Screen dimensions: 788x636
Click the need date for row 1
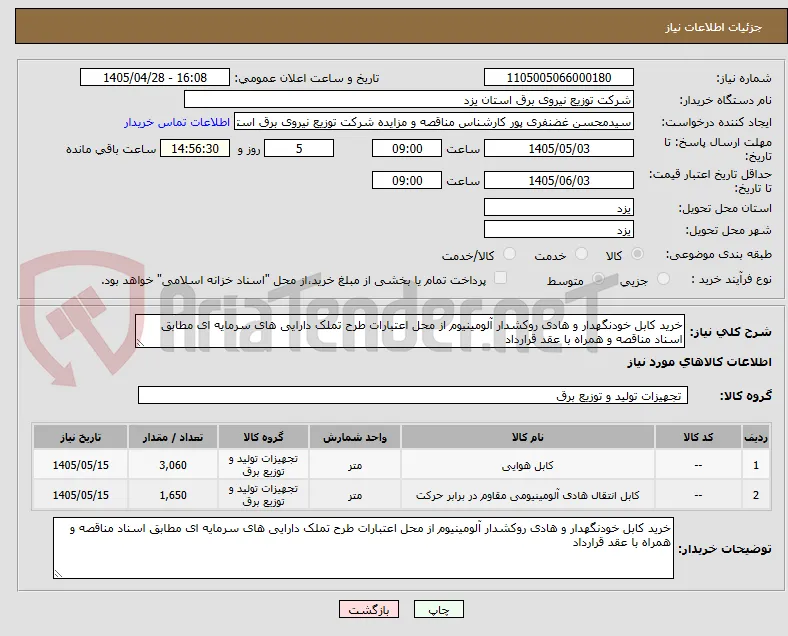80,465
